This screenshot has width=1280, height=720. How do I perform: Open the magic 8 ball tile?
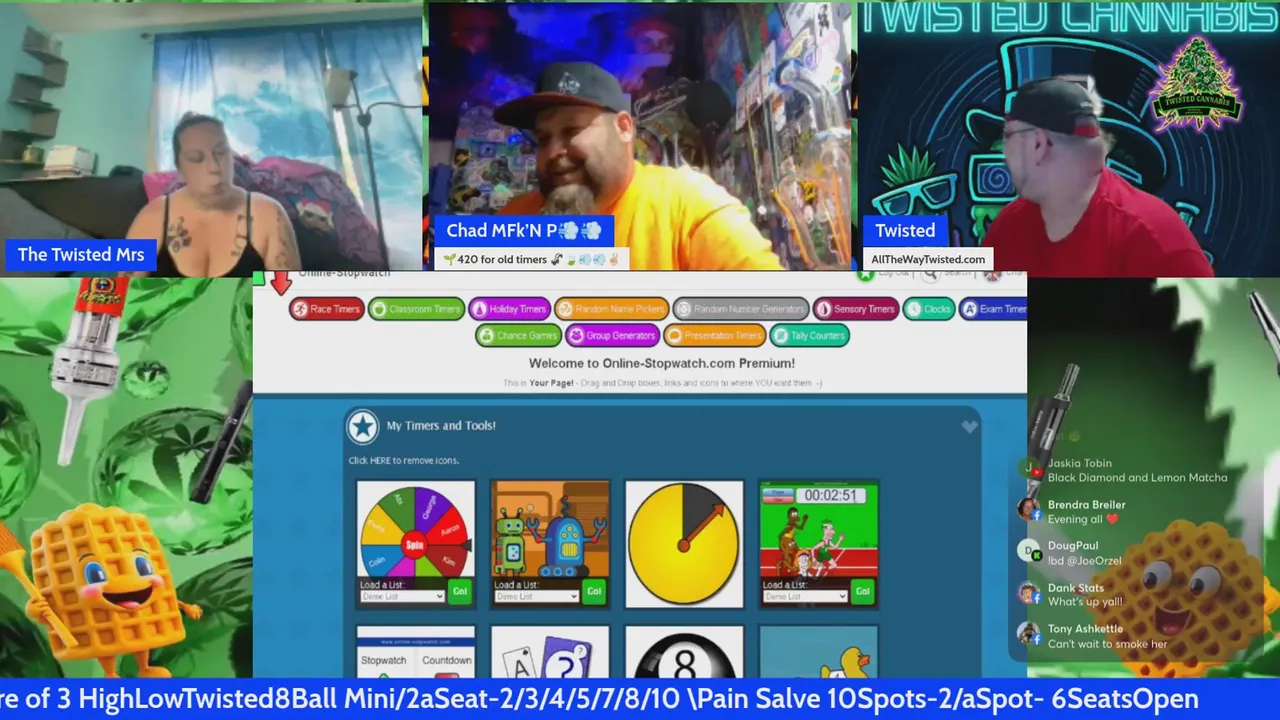click(x=684, y=652)
